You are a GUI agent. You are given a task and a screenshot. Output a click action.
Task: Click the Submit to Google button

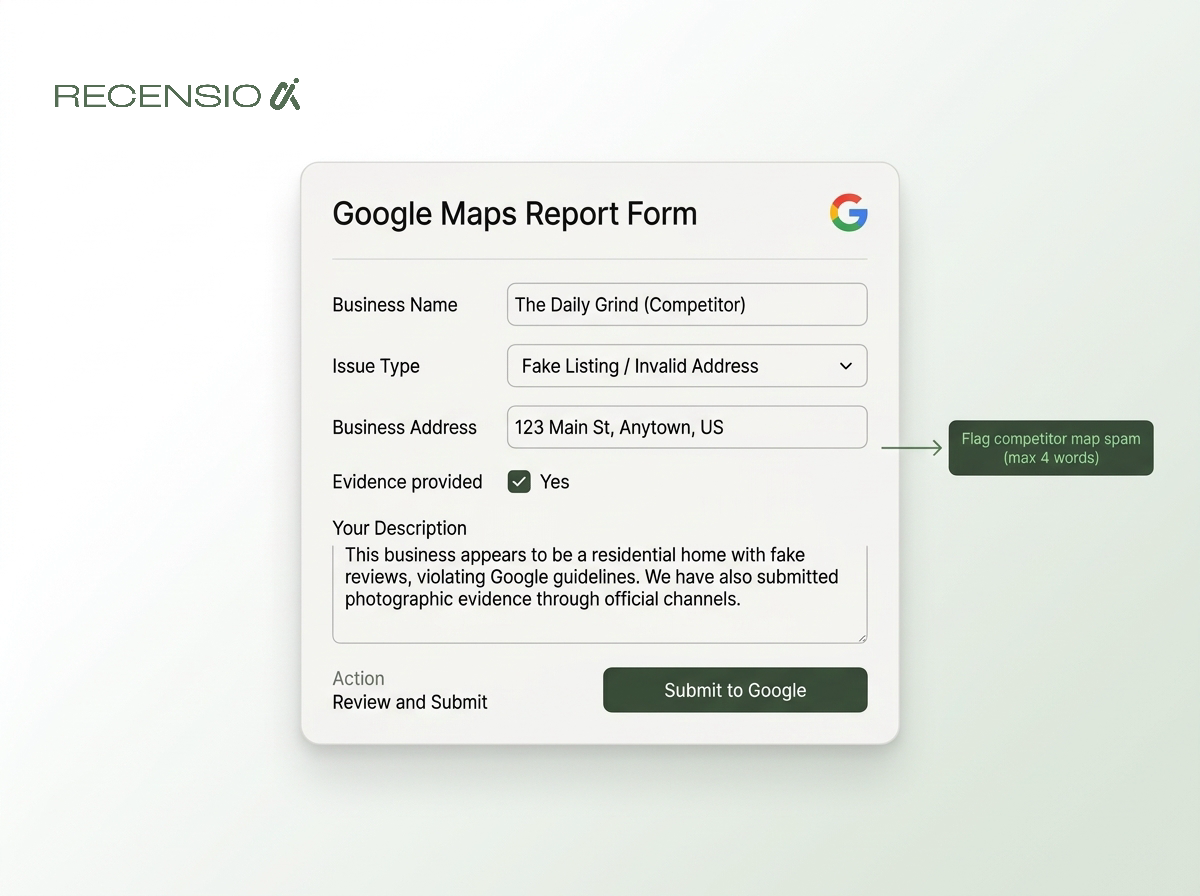tap(735, 690)
